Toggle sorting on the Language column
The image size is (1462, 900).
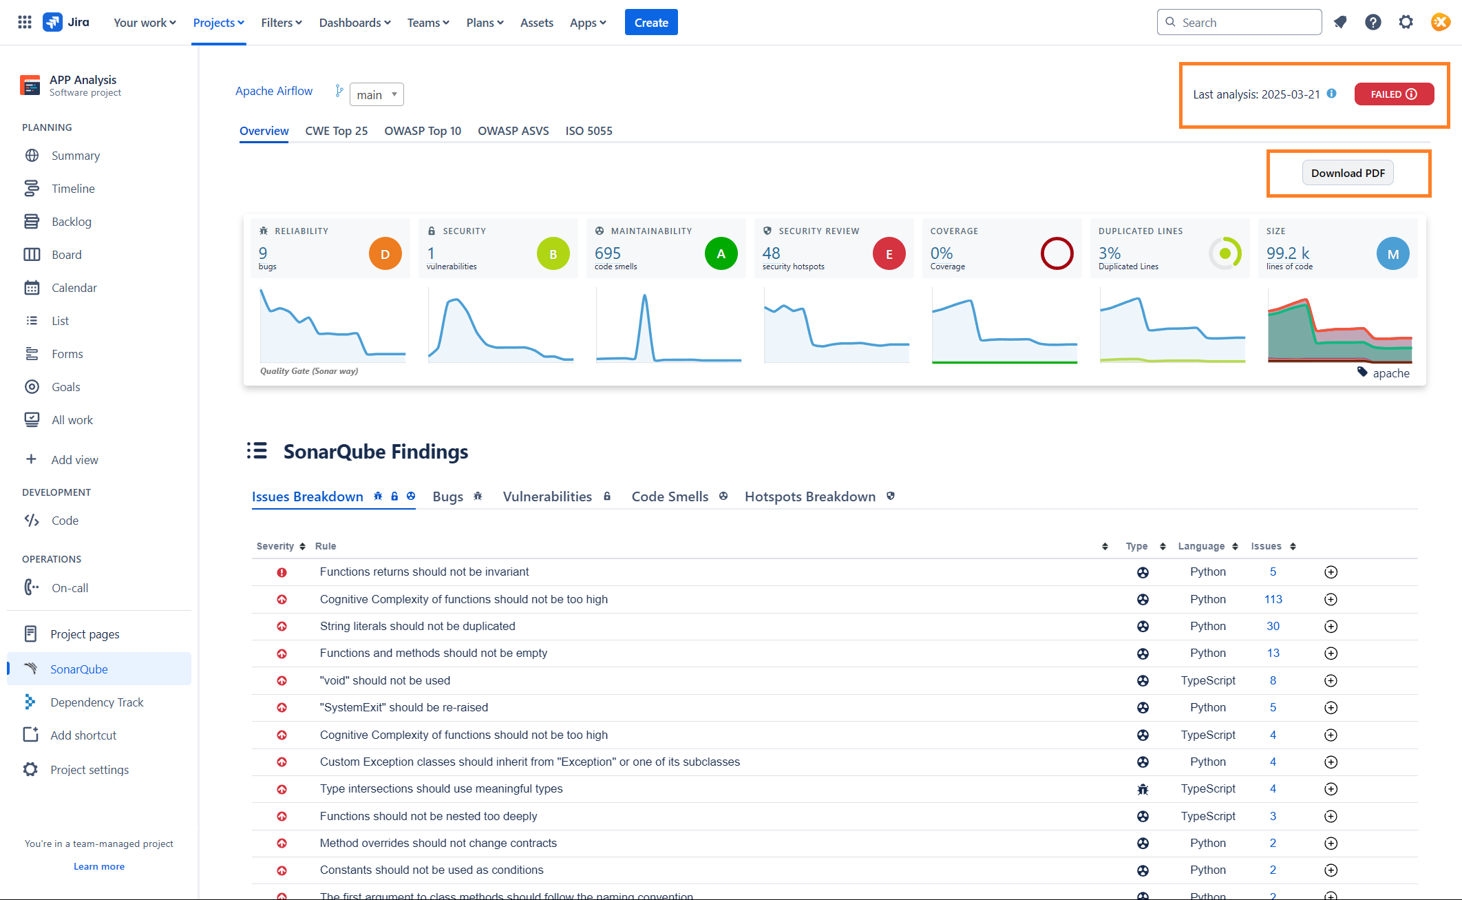(1236, 546)
